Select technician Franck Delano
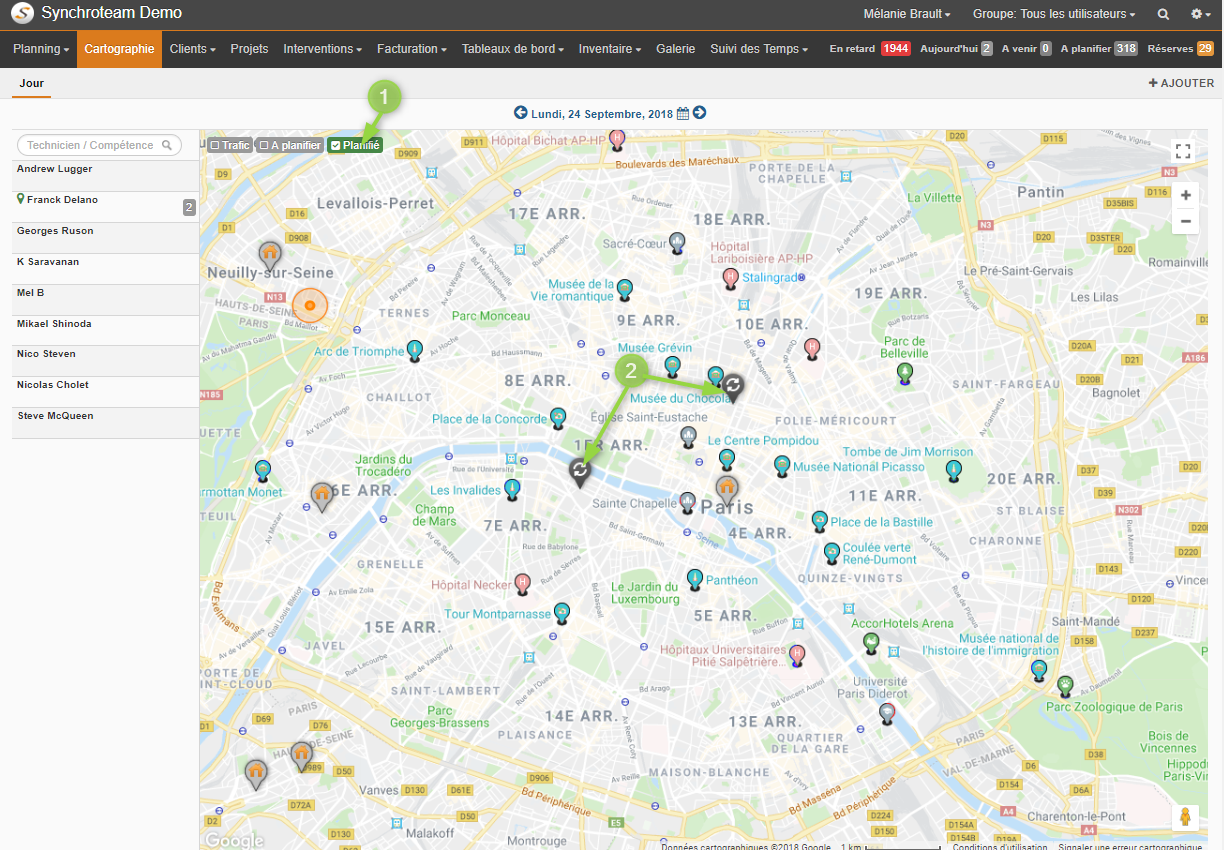This screenshot has height=850, width=1224. [106, 207]
